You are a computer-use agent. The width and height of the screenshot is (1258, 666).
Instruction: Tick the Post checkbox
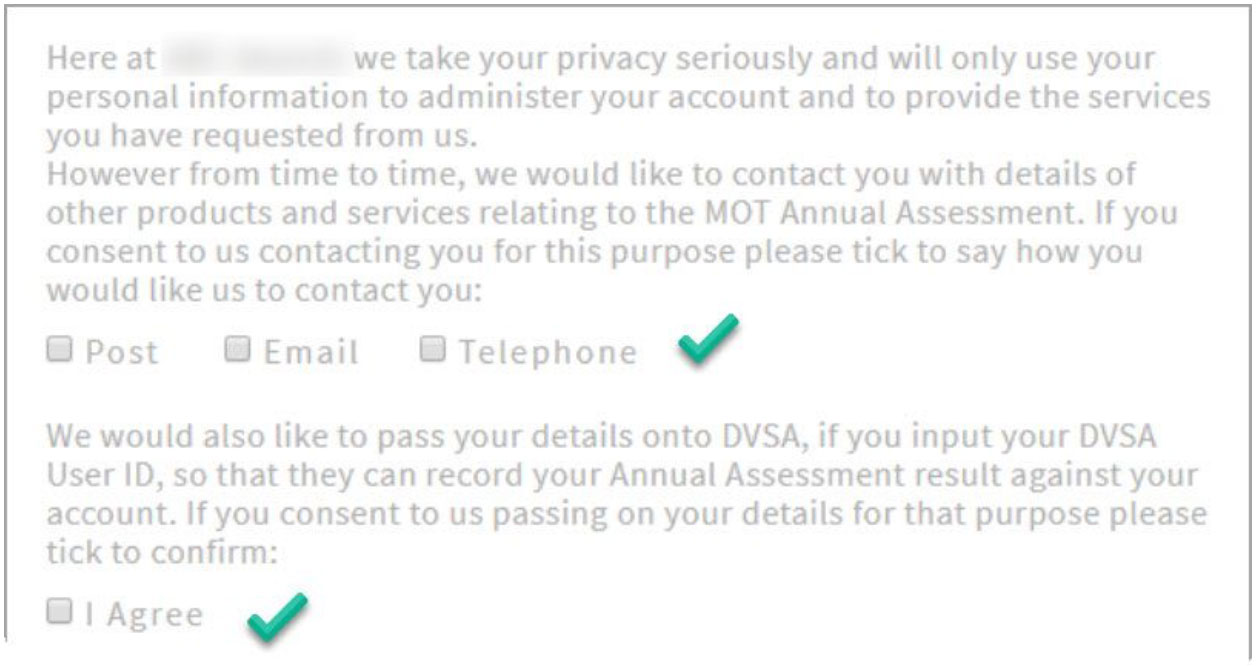click(x=60, y=349)
